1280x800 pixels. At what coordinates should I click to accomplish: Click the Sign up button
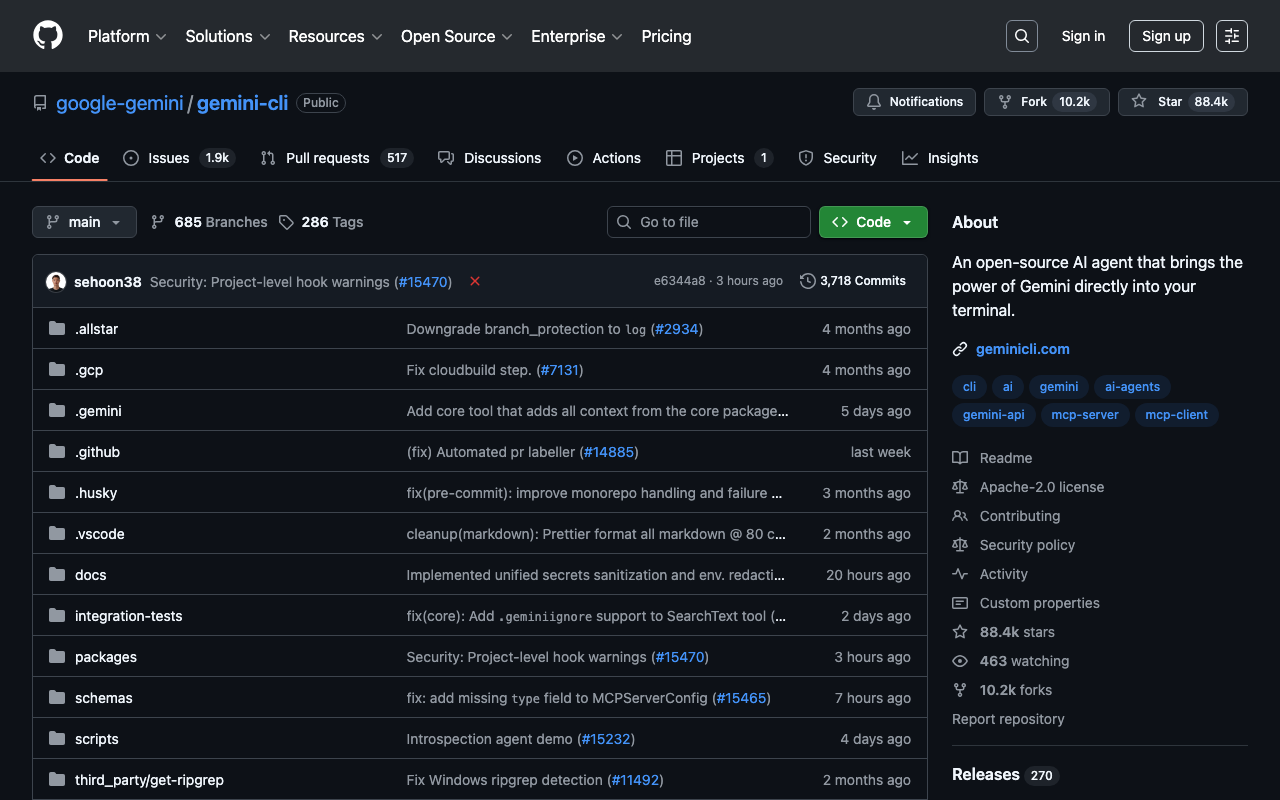pos(1166,36)
